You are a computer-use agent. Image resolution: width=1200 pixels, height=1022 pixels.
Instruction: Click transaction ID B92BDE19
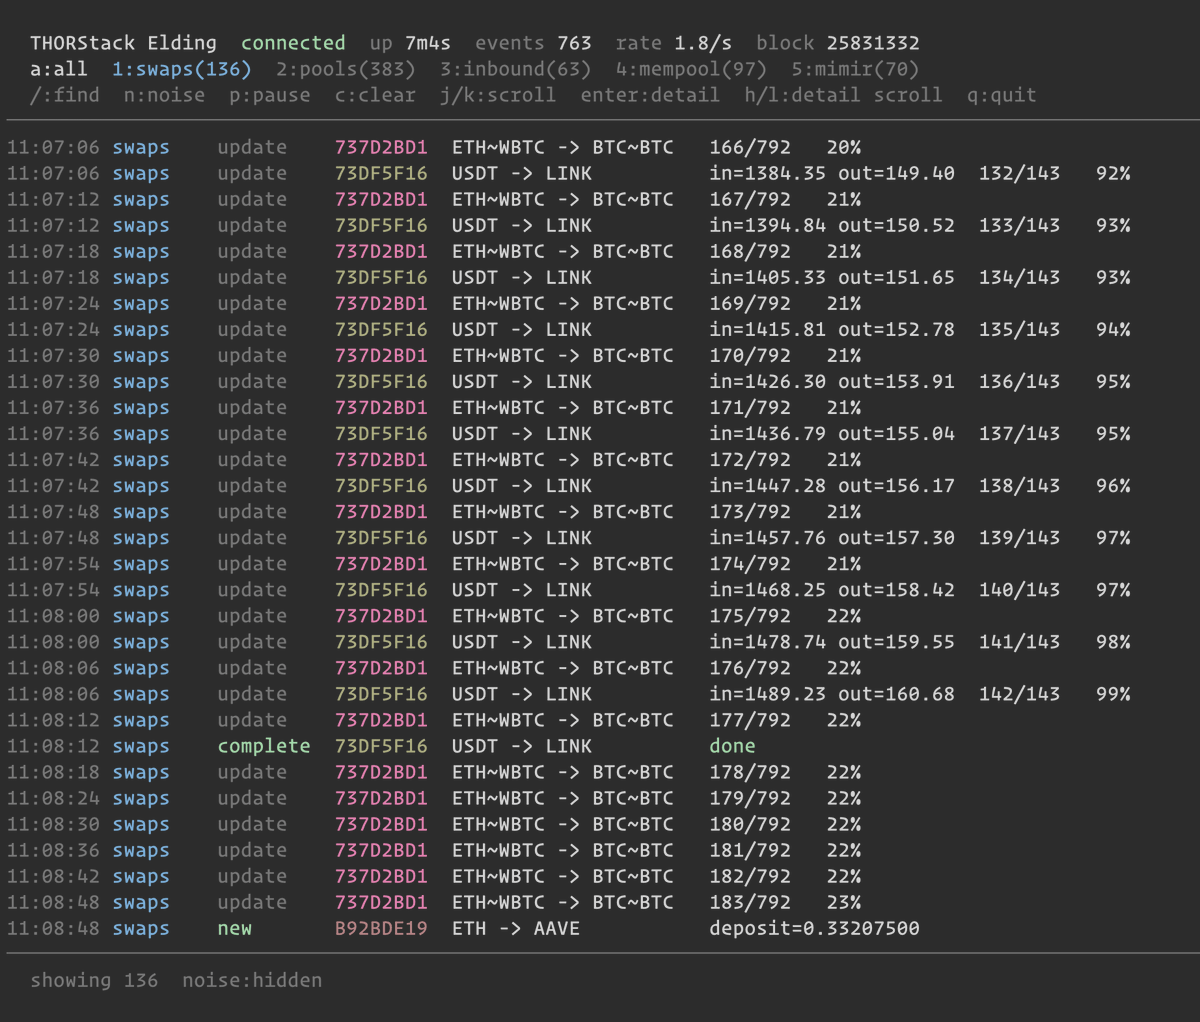[x=381, y=928]
